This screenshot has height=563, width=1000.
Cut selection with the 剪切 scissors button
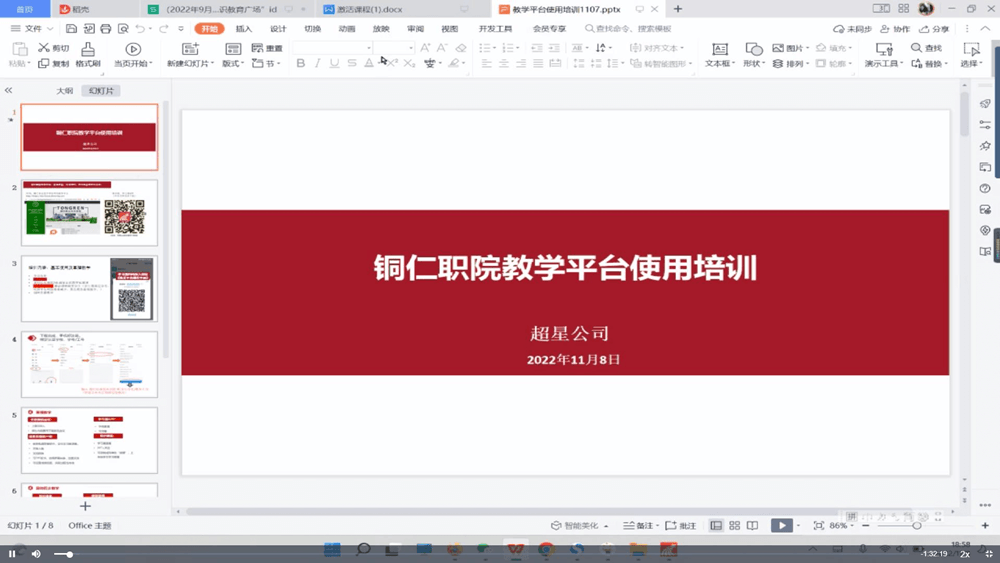(54, 48)
